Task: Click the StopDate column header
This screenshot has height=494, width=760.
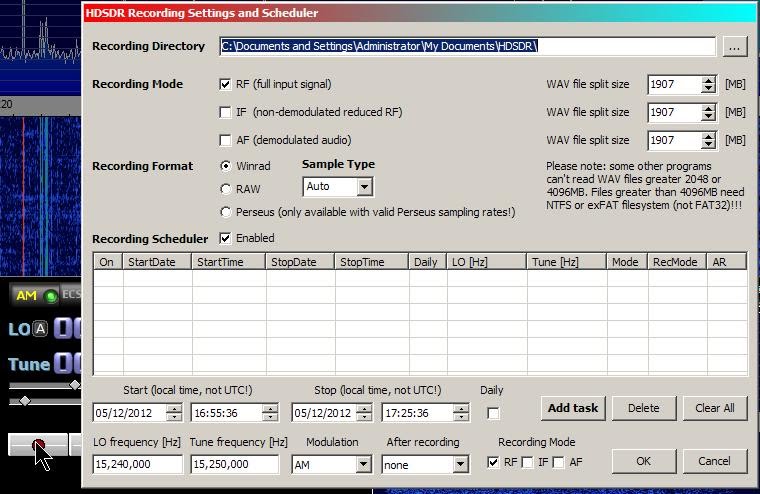Action: pyautogui.click(x=300, y=262)
